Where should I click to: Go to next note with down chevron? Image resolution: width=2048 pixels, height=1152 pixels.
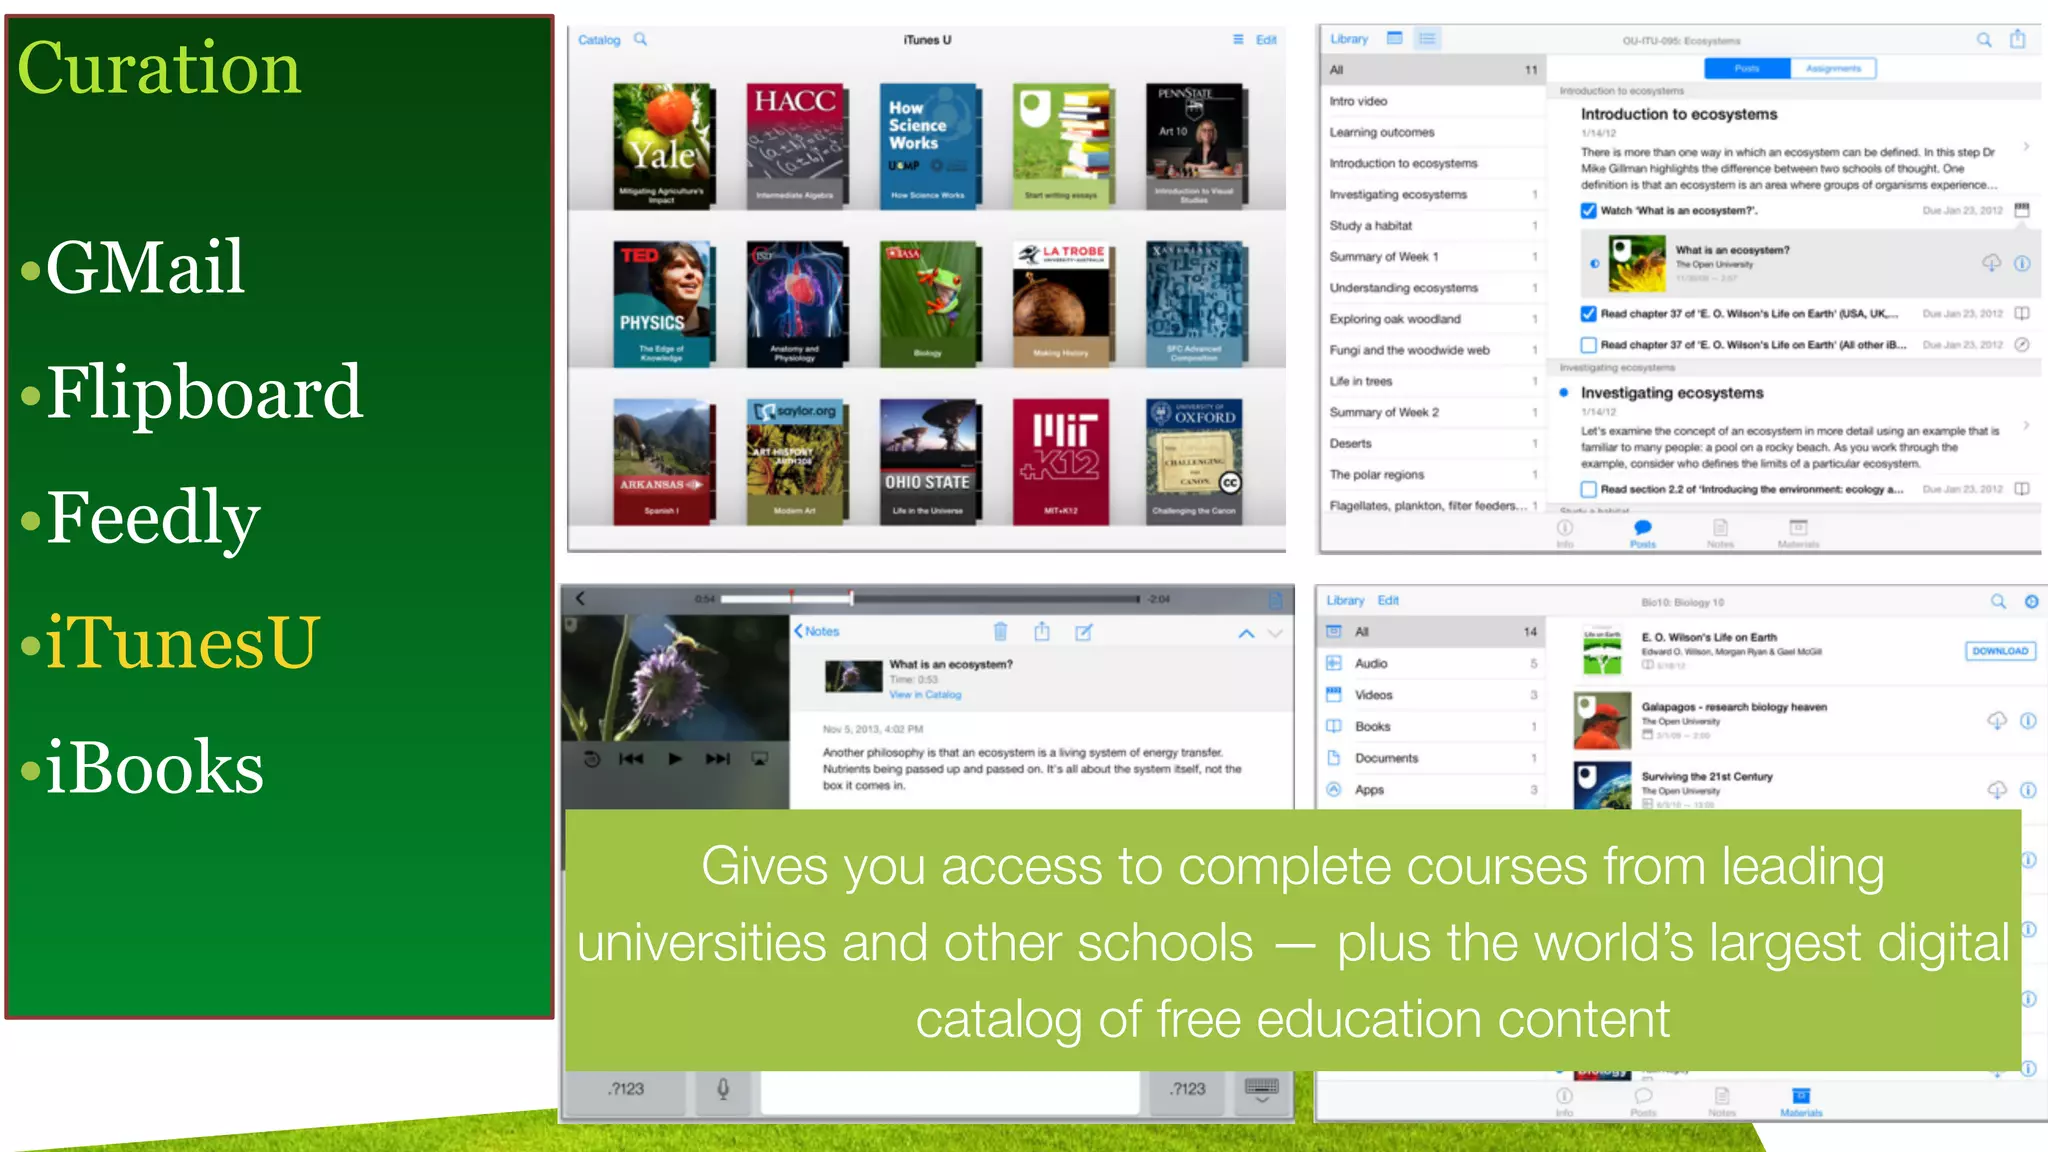1275,633
